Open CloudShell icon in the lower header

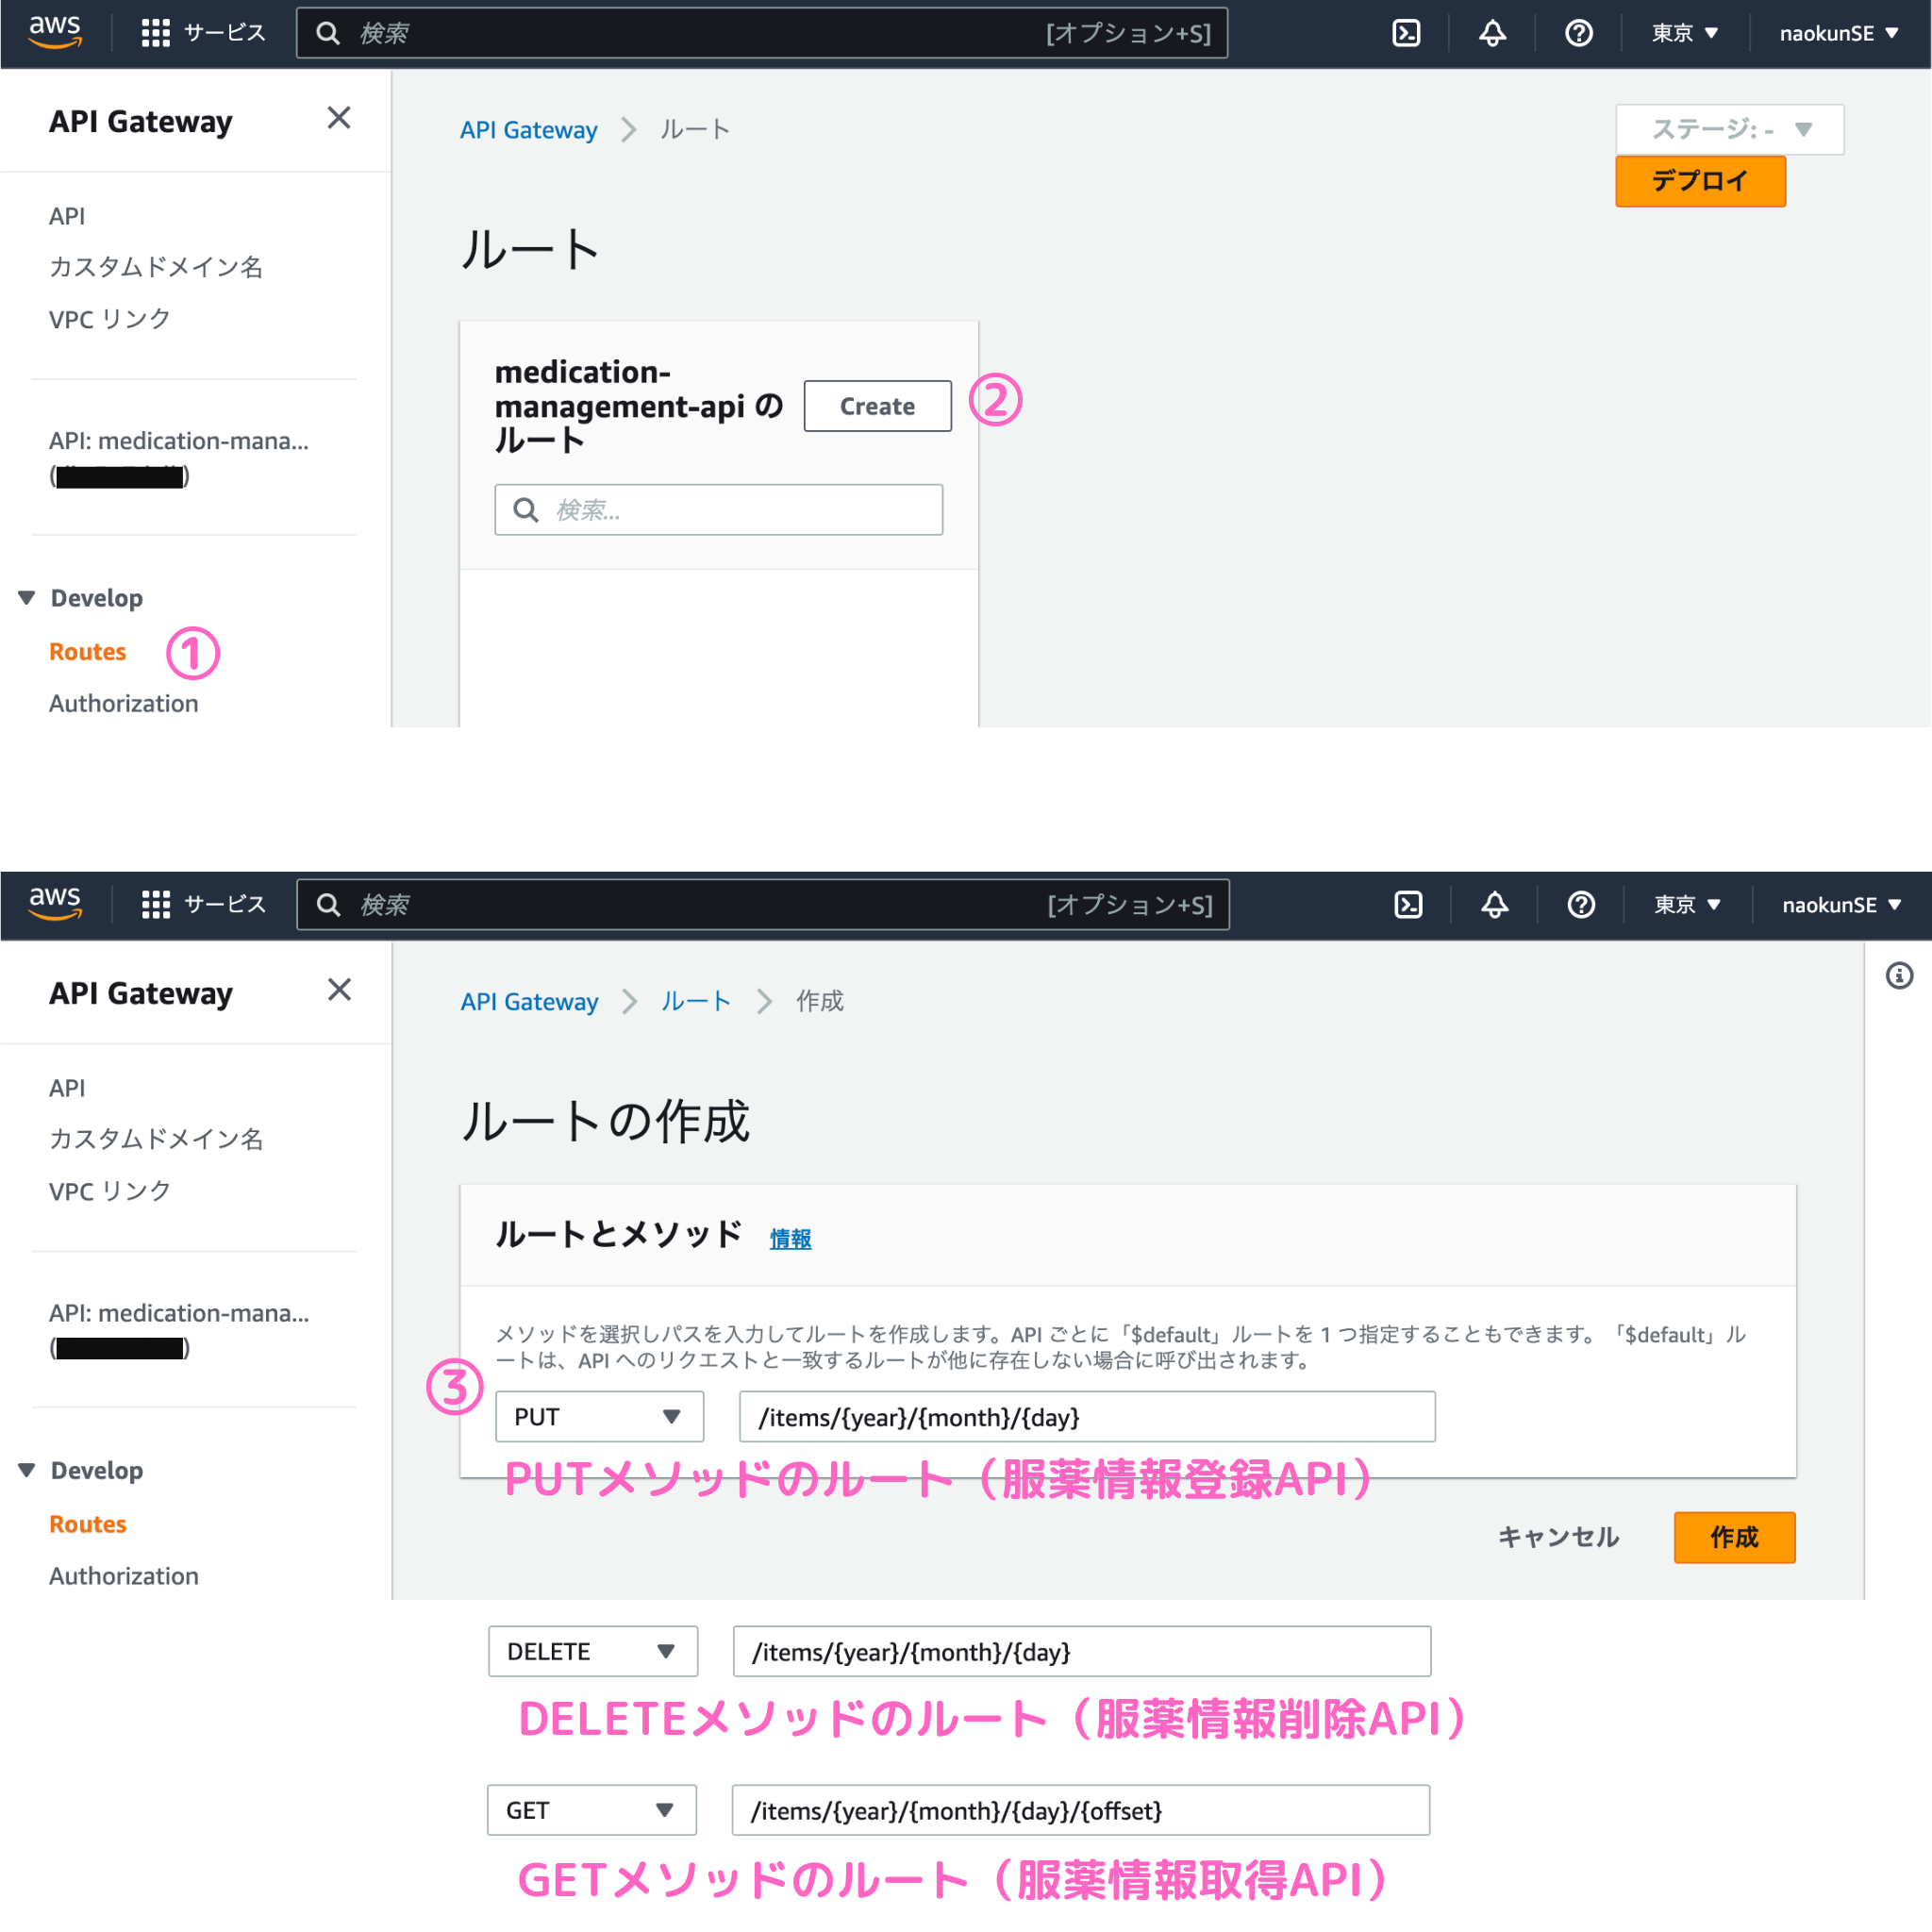click(x=1408, y=905)
